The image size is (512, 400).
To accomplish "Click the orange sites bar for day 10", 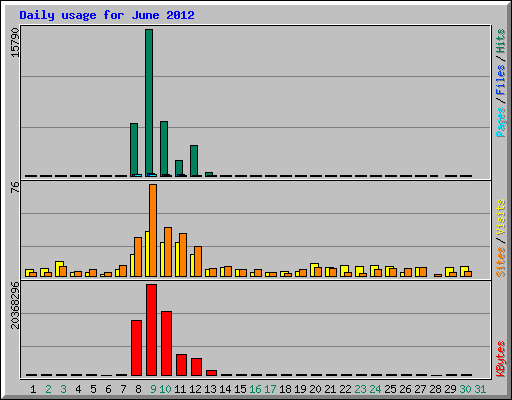I will [168, 252].
